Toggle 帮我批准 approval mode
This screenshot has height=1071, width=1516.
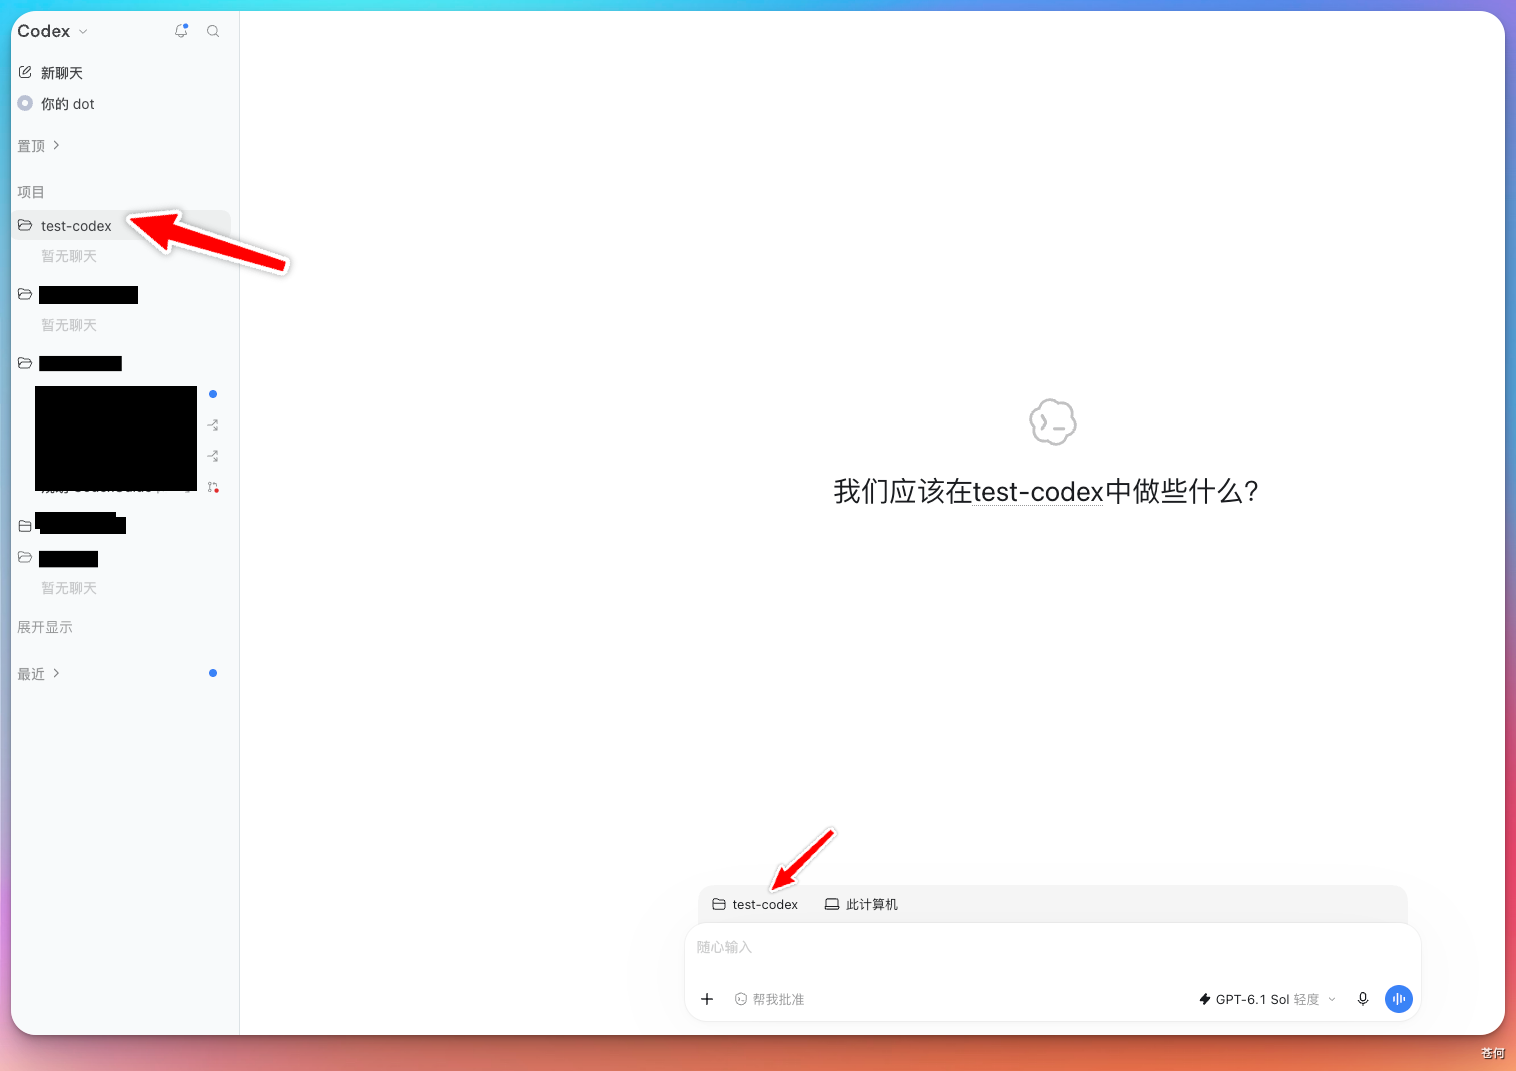click(x=769, y=999)
